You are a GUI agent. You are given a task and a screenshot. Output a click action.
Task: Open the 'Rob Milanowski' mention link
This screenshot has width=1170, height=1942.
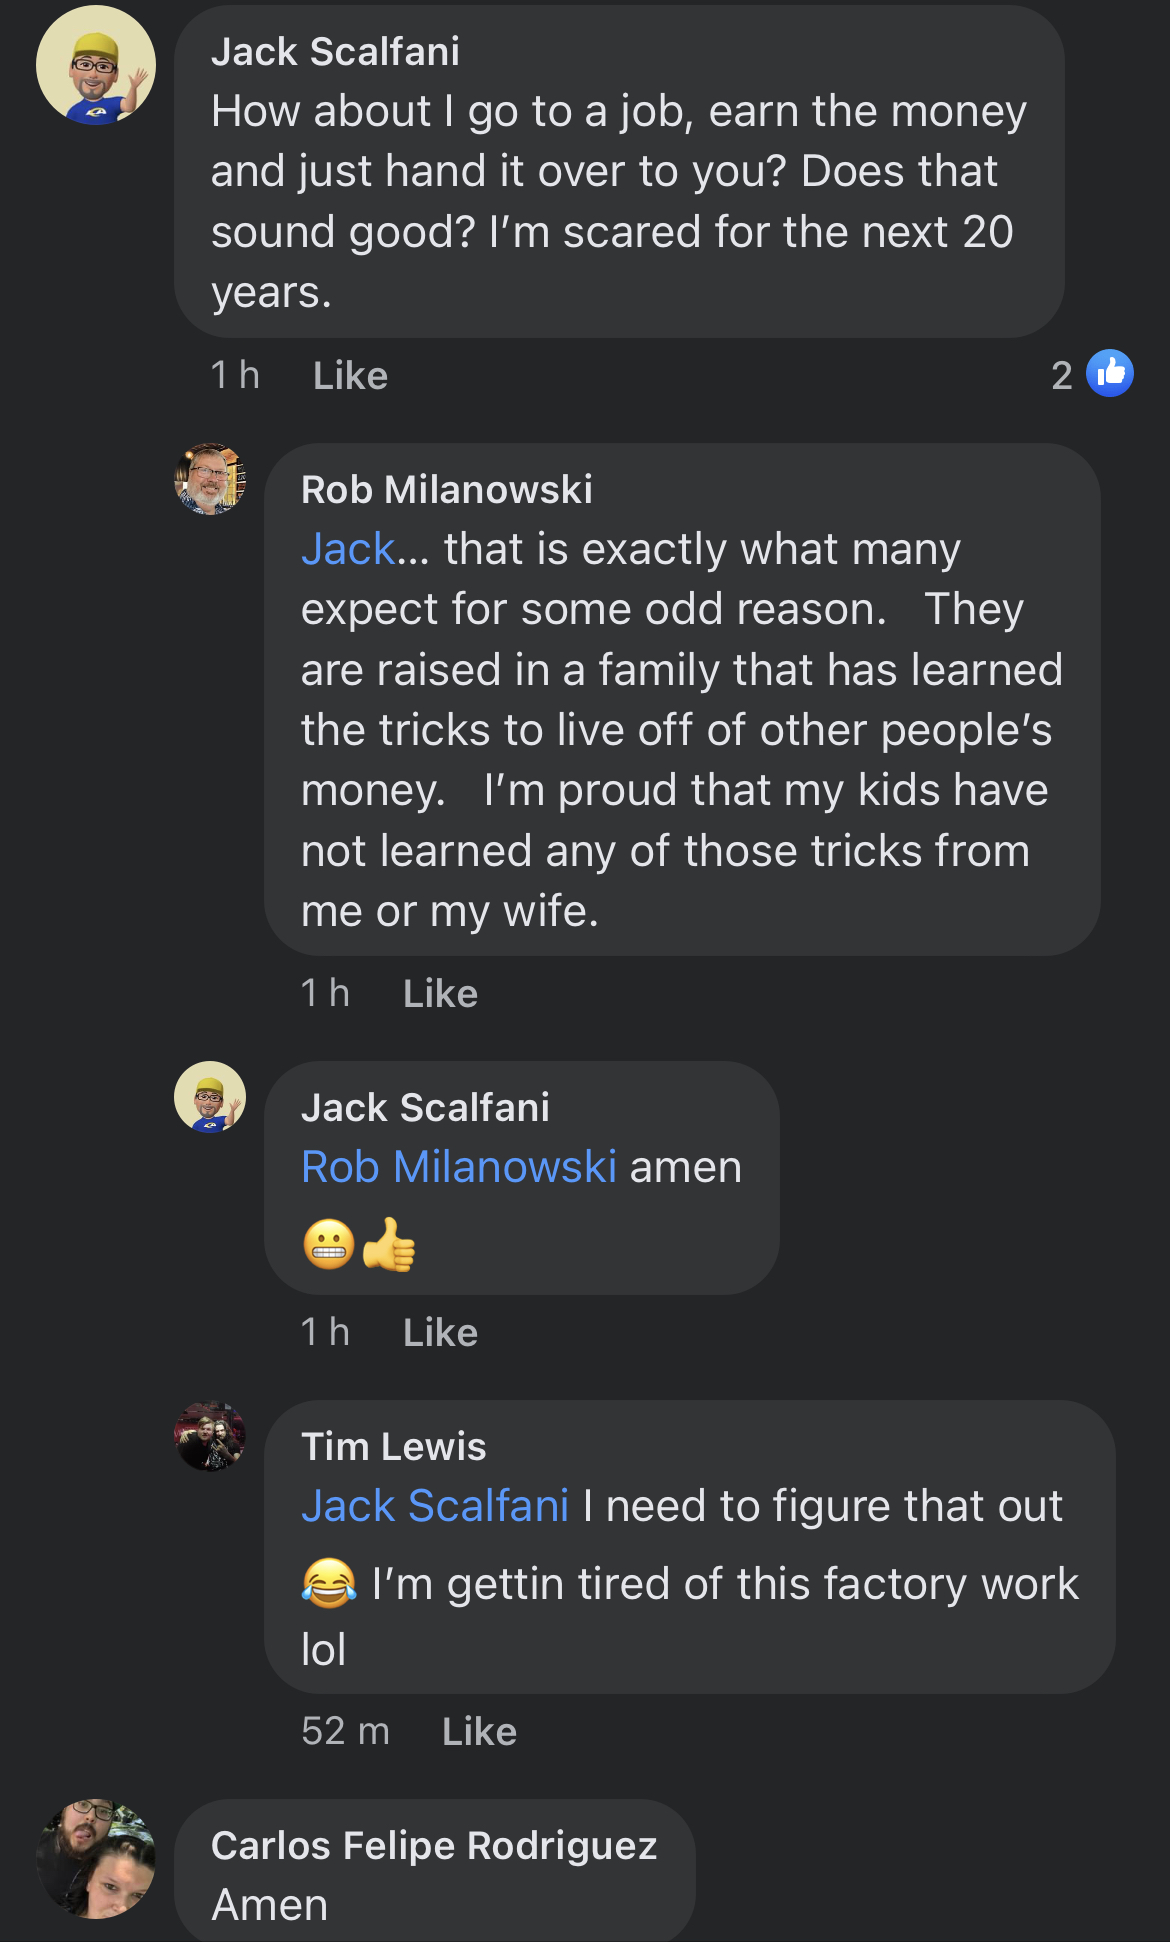tap(459, 1167)
